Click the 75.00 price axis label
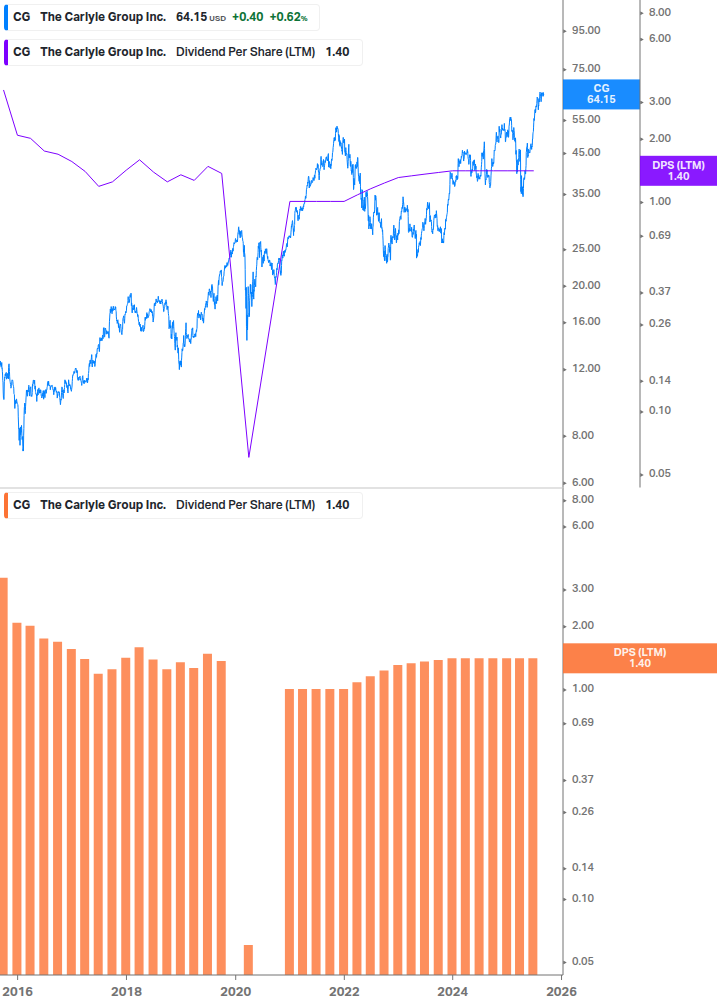The image size is (717, 1005). coord(586,69)
